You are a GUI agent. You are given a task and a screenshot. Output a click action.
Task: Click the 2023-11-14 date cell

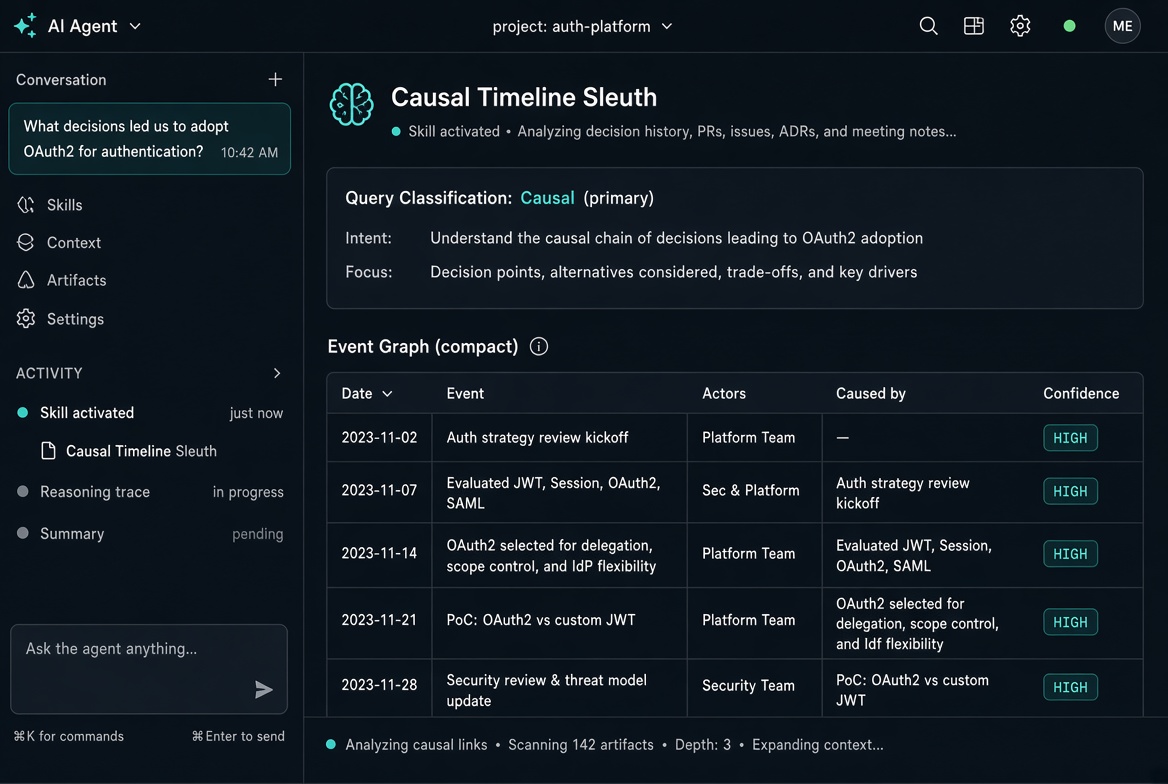379,553
